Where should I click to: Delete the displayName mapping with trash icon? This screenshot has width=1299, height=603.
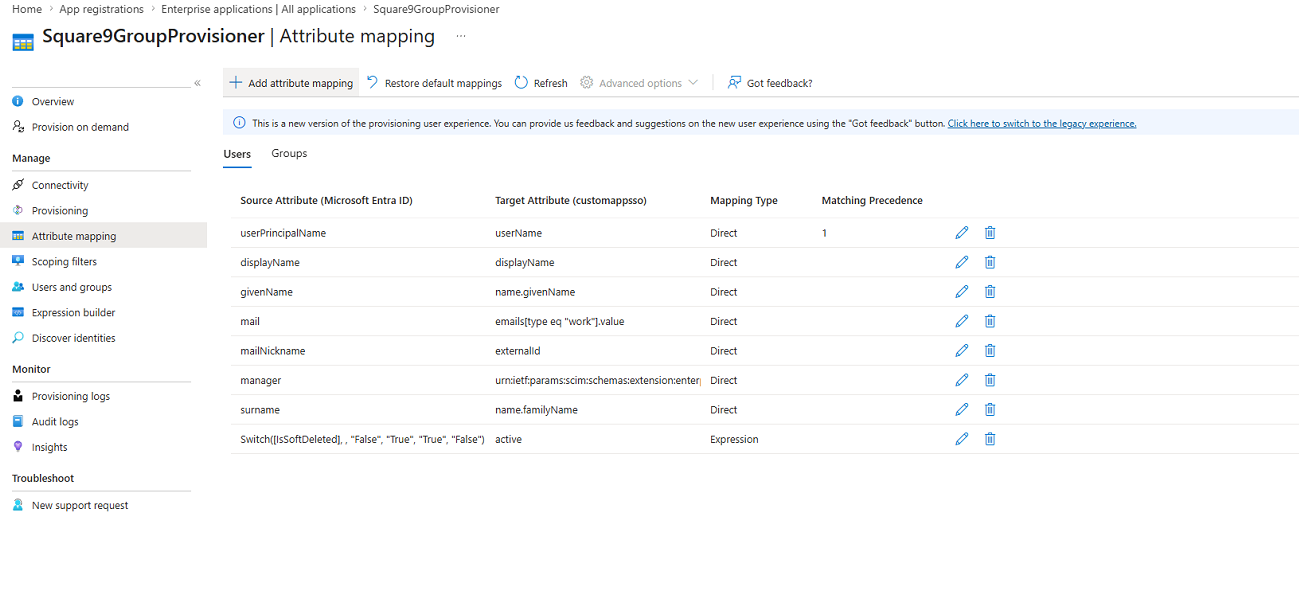990,262
